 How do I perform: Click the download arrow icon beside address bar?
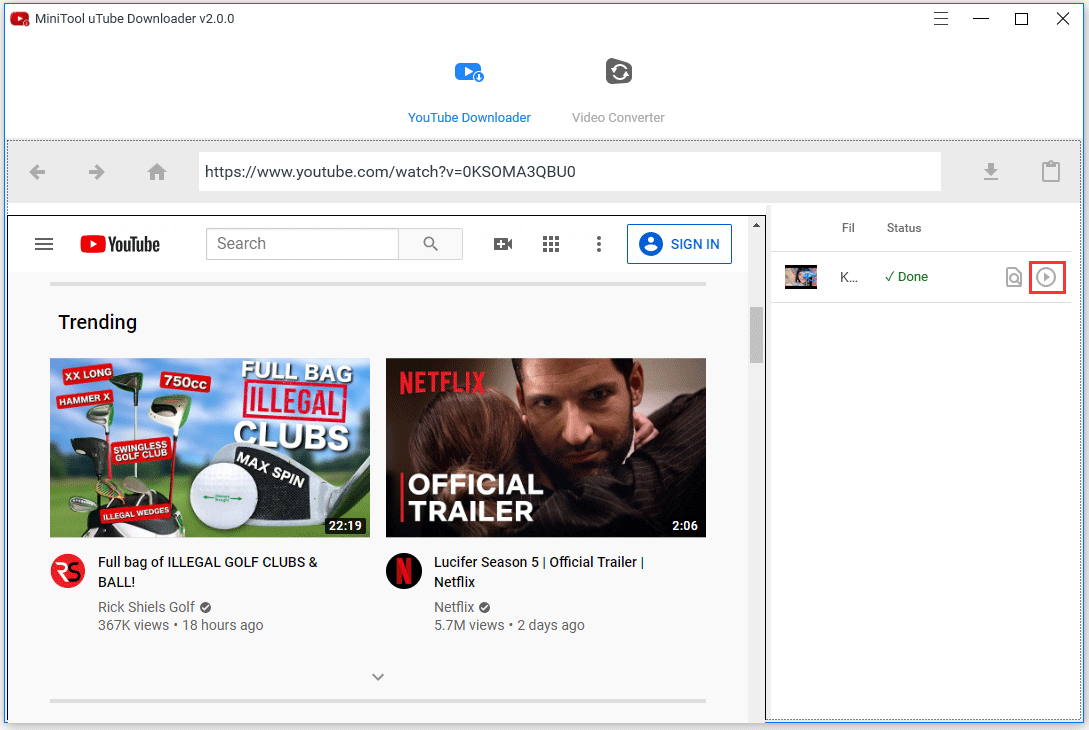991,172
